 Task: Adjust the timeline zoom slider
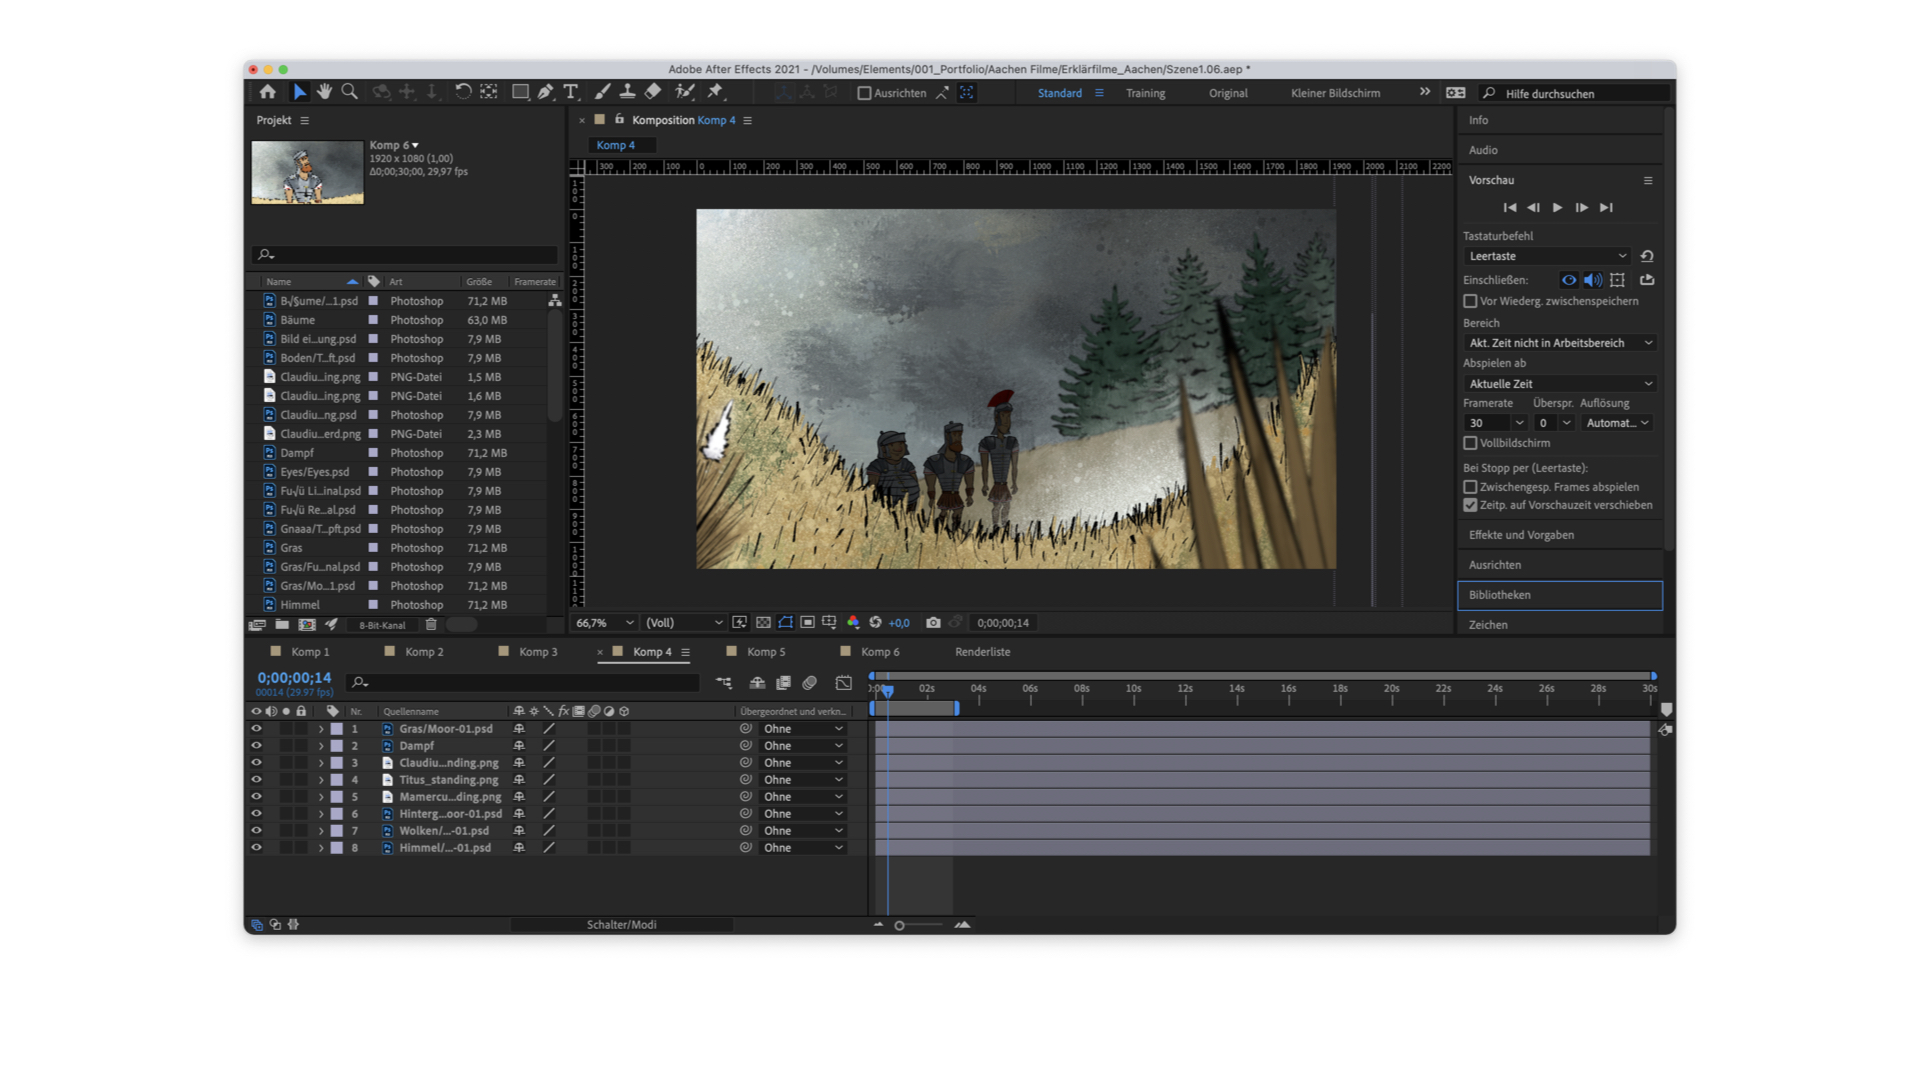tap(899, 925)
